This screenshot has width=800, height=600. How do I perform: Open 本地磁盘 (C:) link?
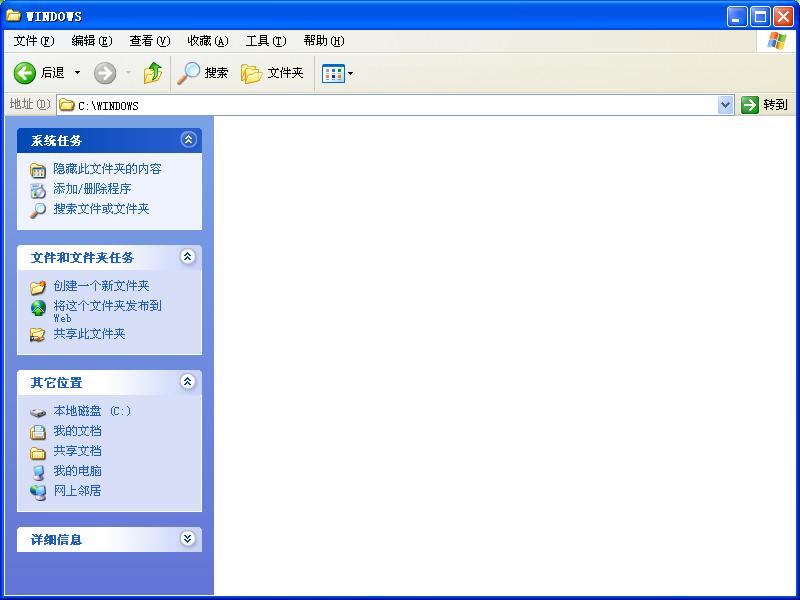[92, 411]
